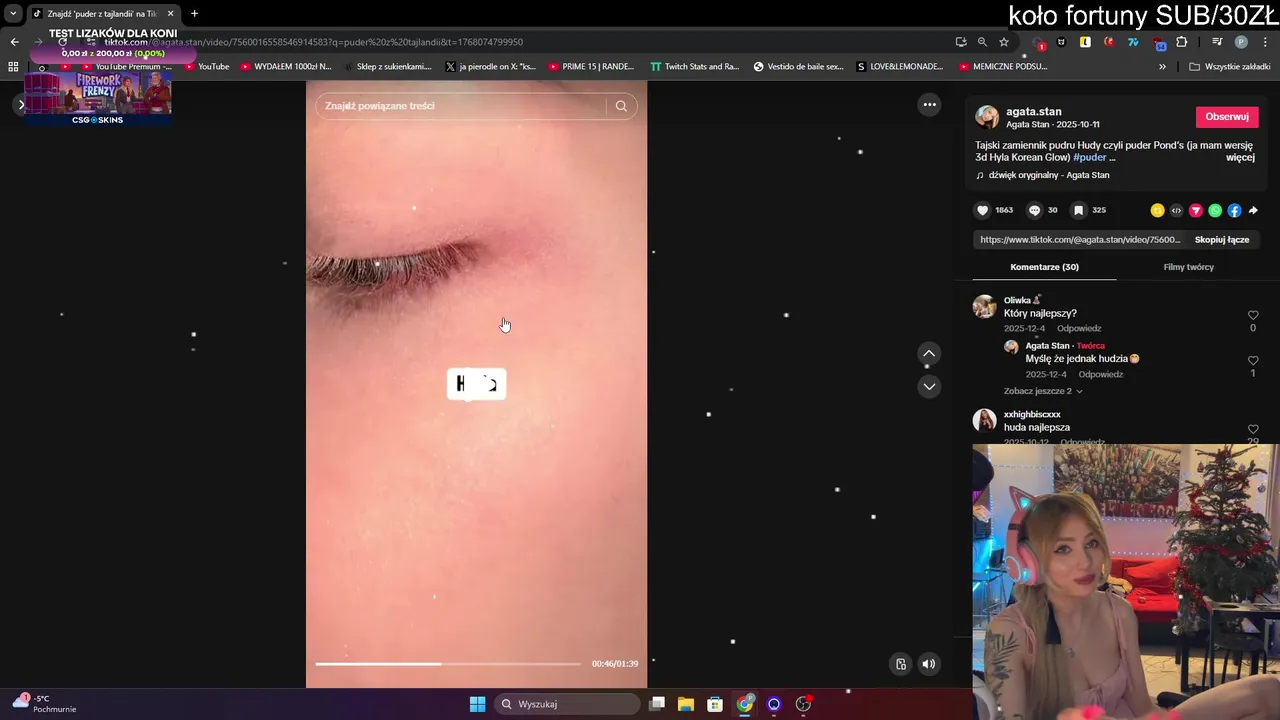Open comments via the speech bubble icon
Viewport: 1280px width, 720px height.
(1035, 210)
